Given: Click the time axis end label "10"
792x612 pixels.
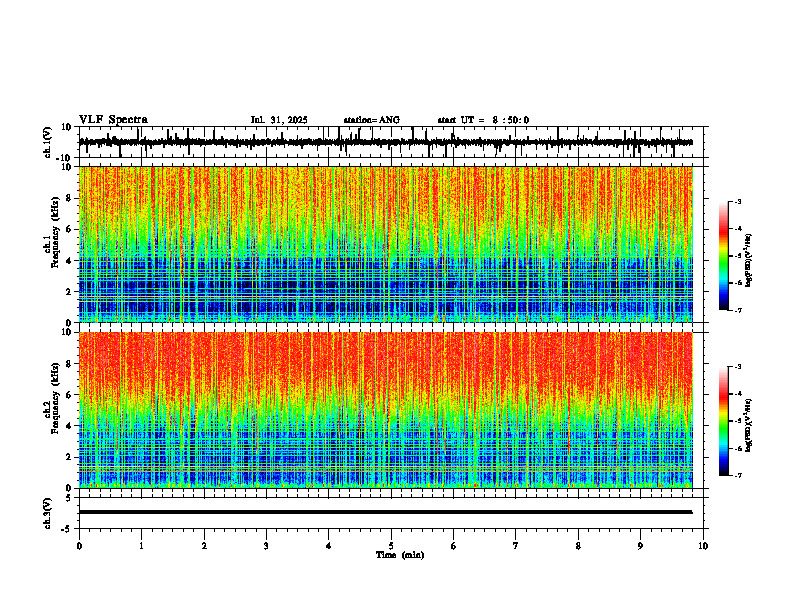Looking at the screenshot, I should pos(703,546).
